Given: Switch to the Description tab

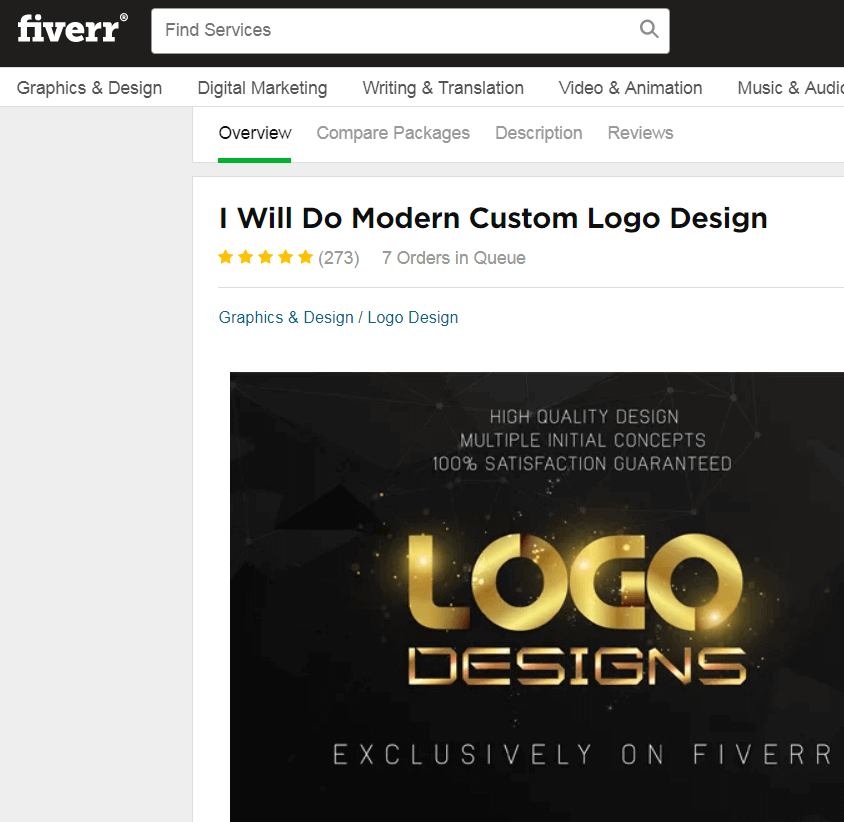Looking at the screenshot, I should tap(539, 133).
